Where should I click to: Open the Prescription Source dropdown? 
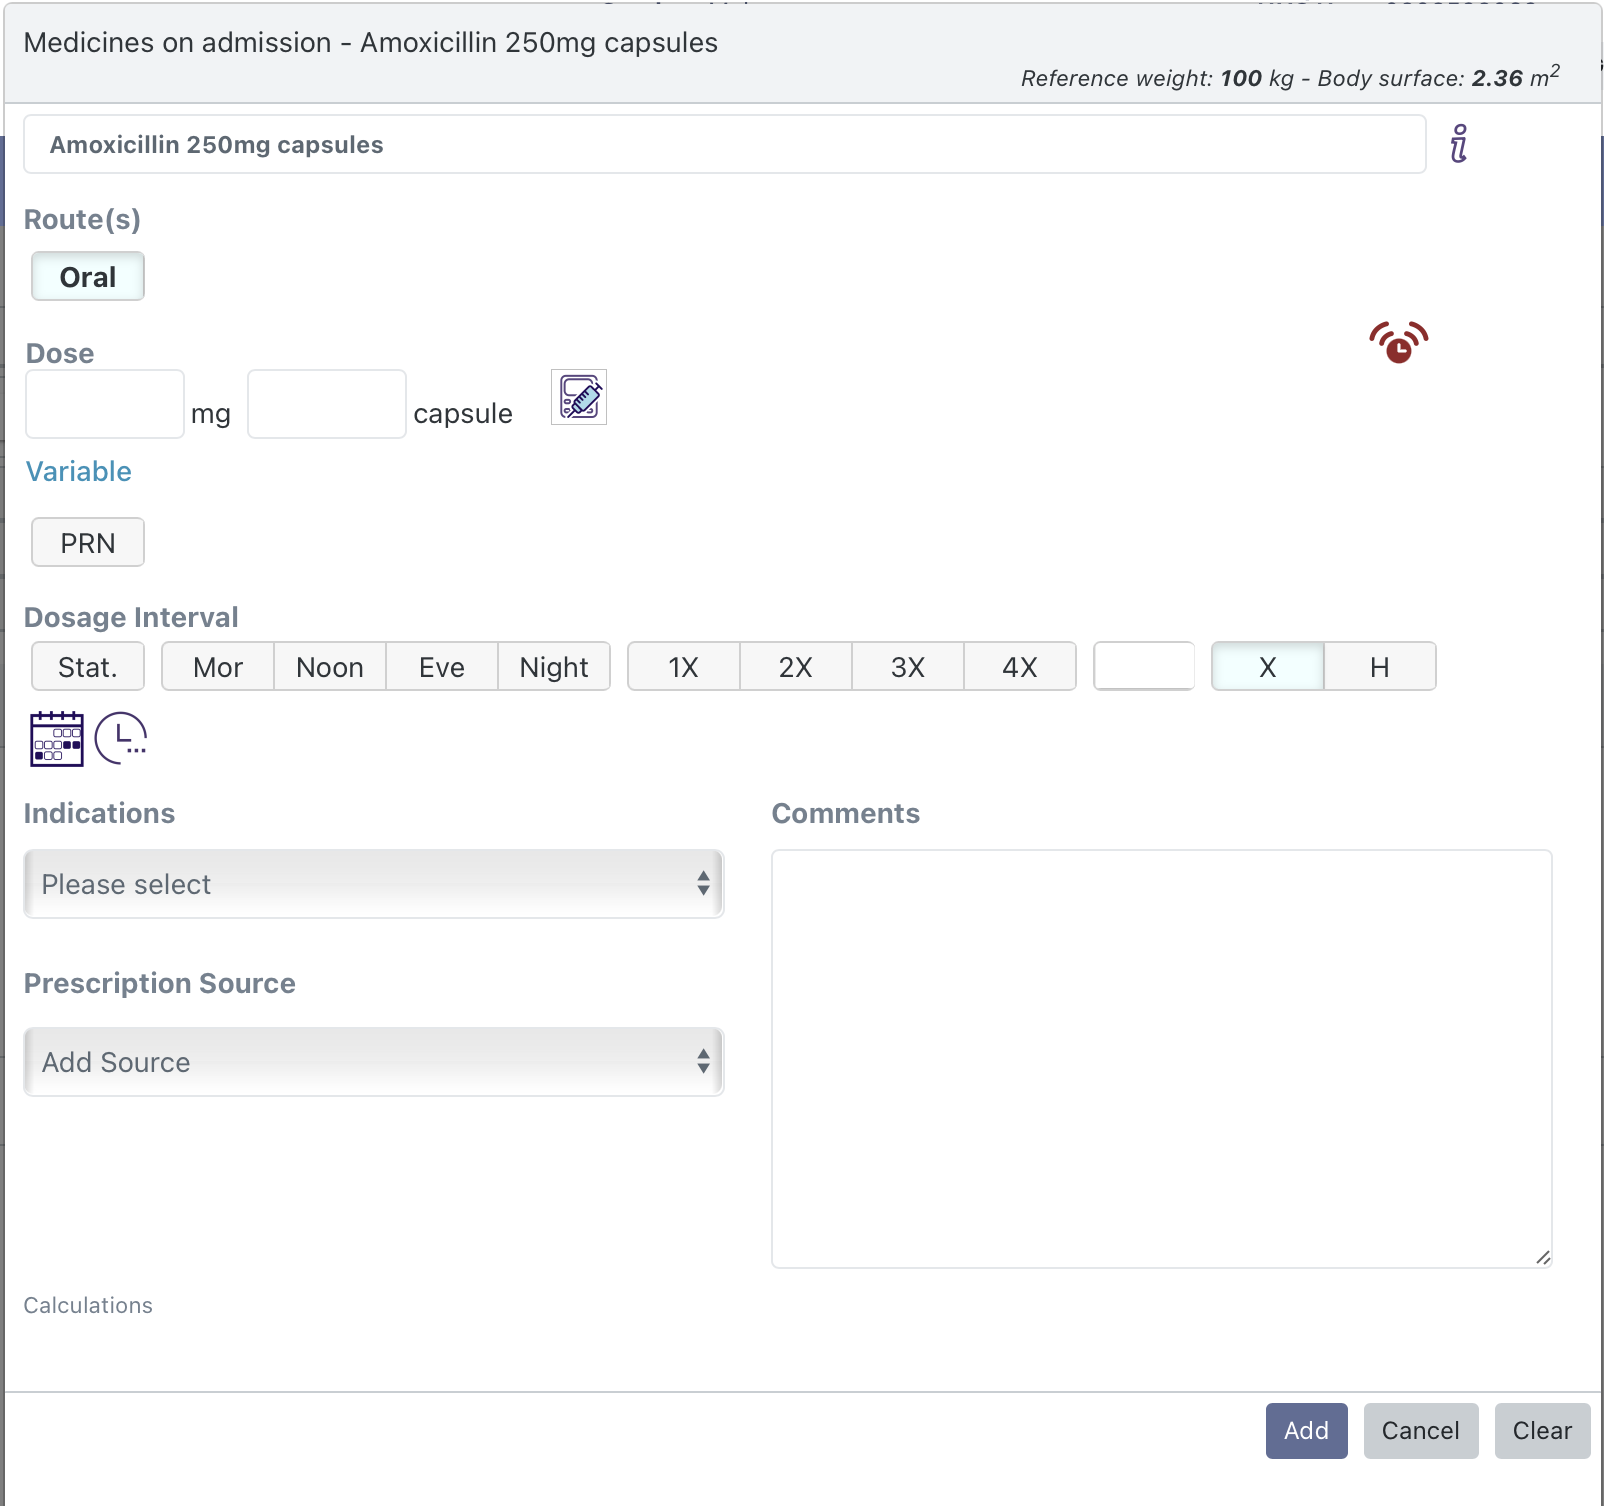(373, 1062)
